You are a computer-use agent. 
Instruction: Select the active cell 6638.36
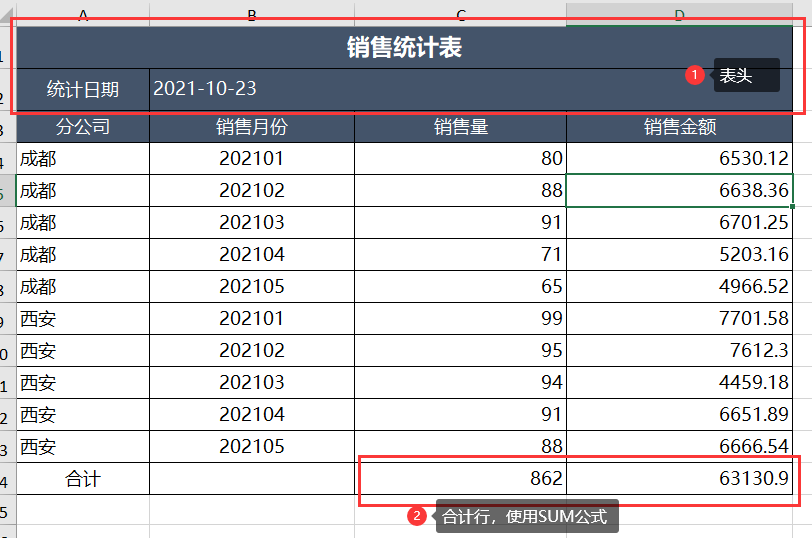click(679, 191)
